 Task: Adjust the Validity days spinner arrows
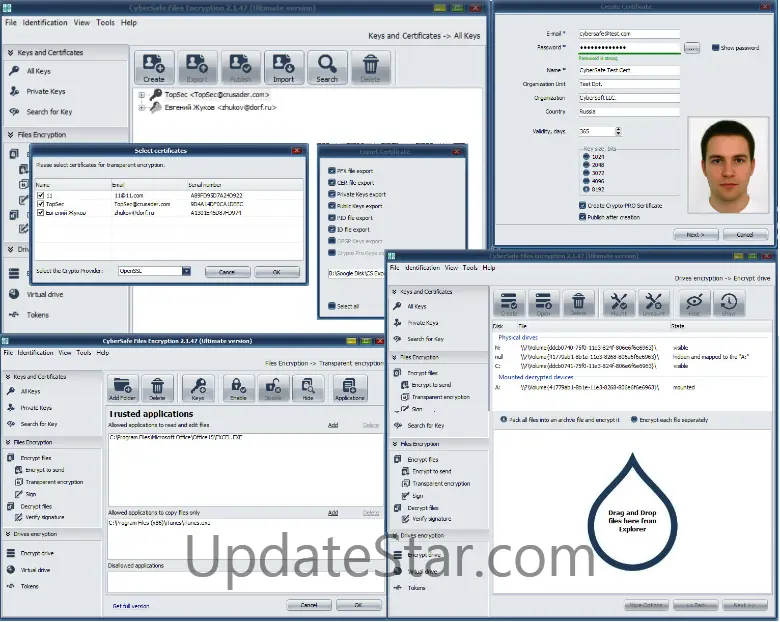(618, 131)
